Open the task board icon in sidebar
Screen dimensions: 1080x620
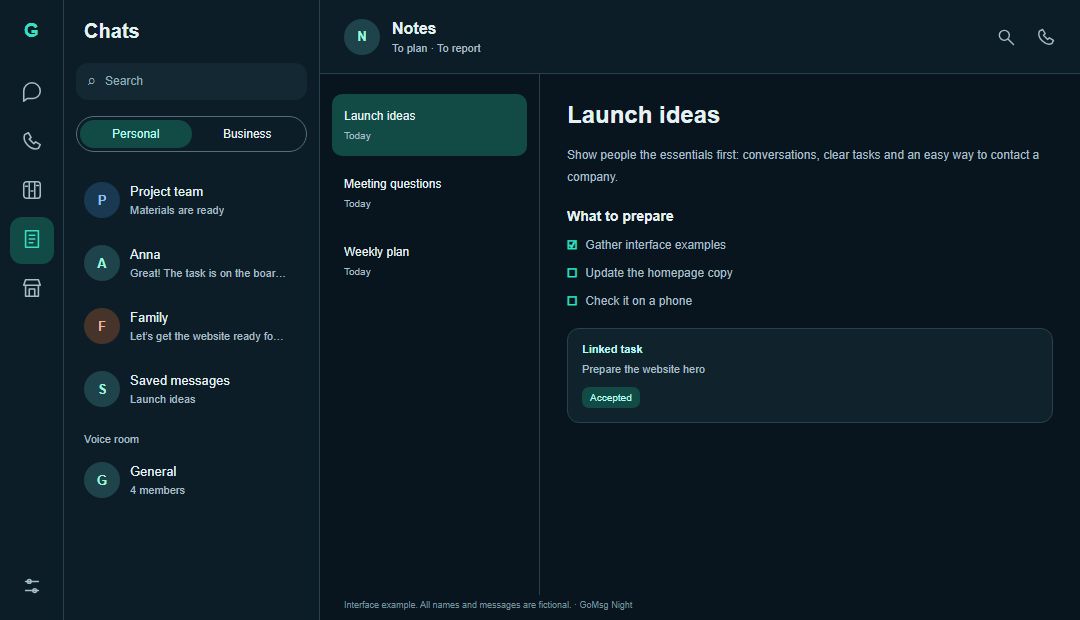(x=32, y=190)
